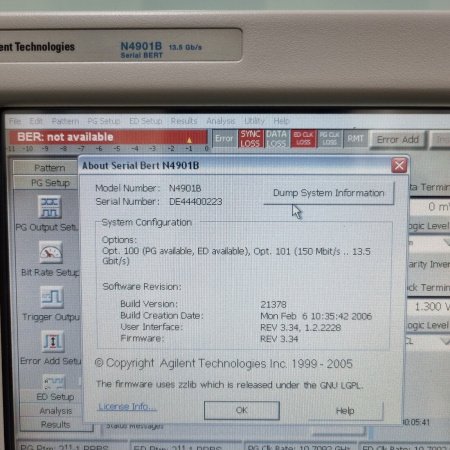Open the PG Setup menu
This screenshot has width=450, height=450.
click(104, 121)
